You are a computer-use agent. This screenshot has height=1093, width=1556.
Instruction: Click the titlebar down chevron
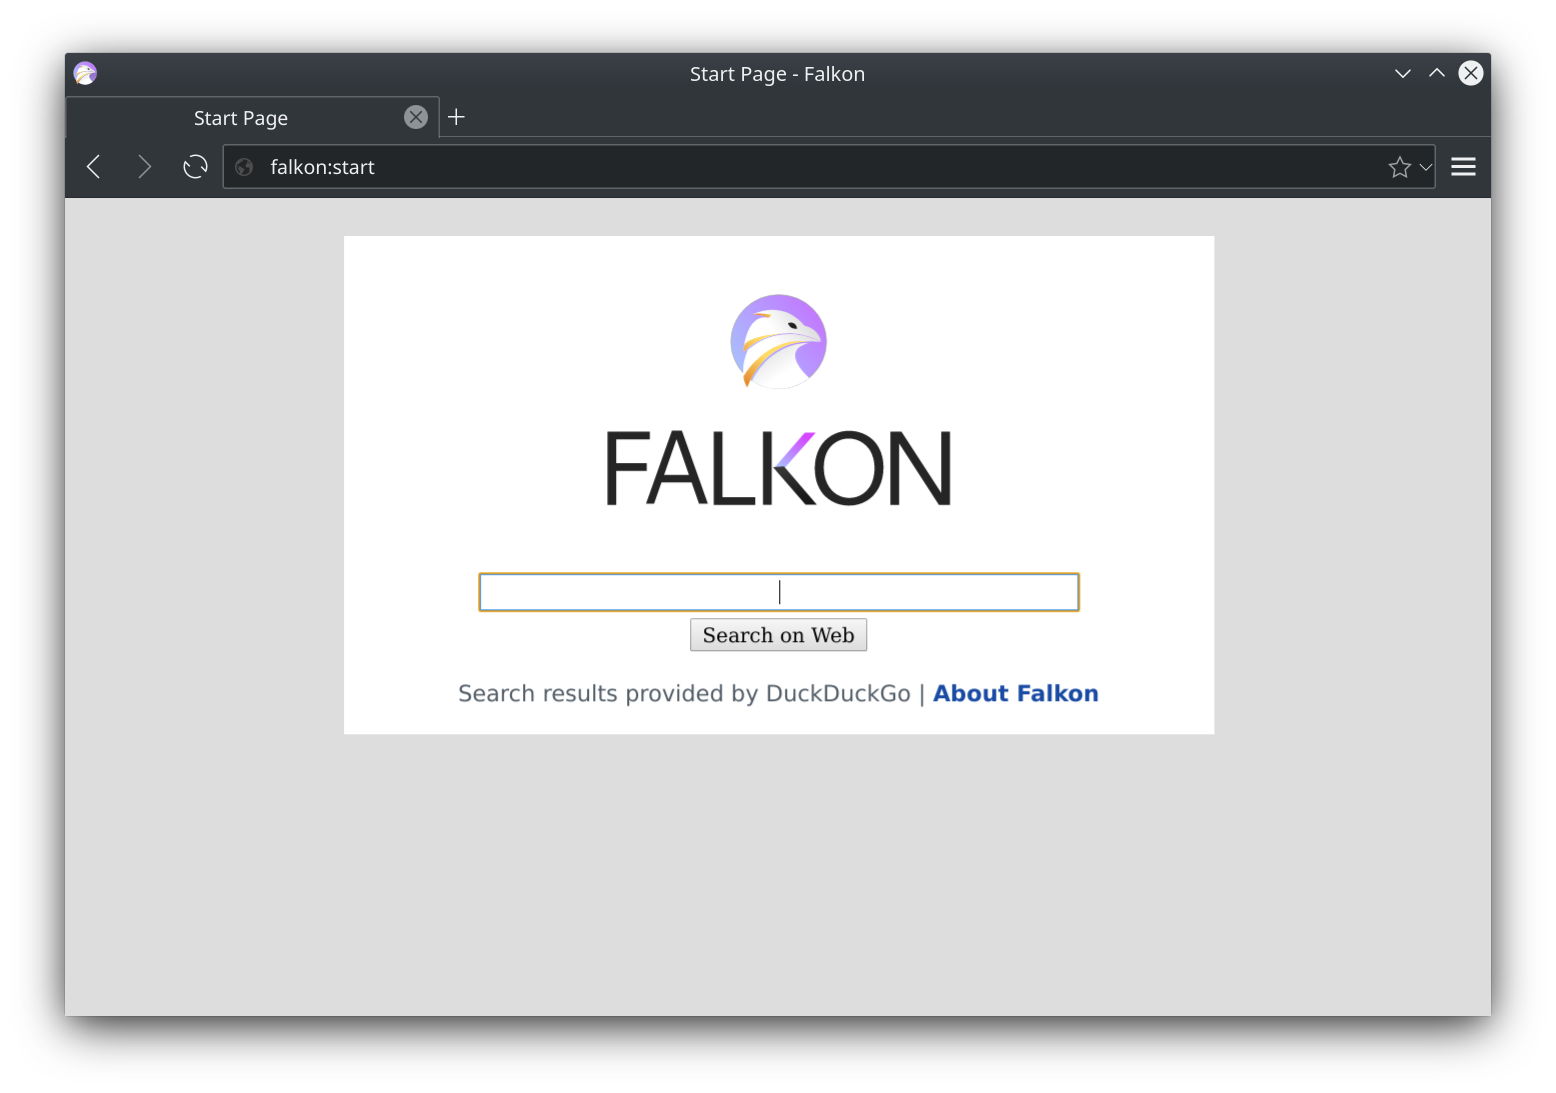click(1401, 73)
